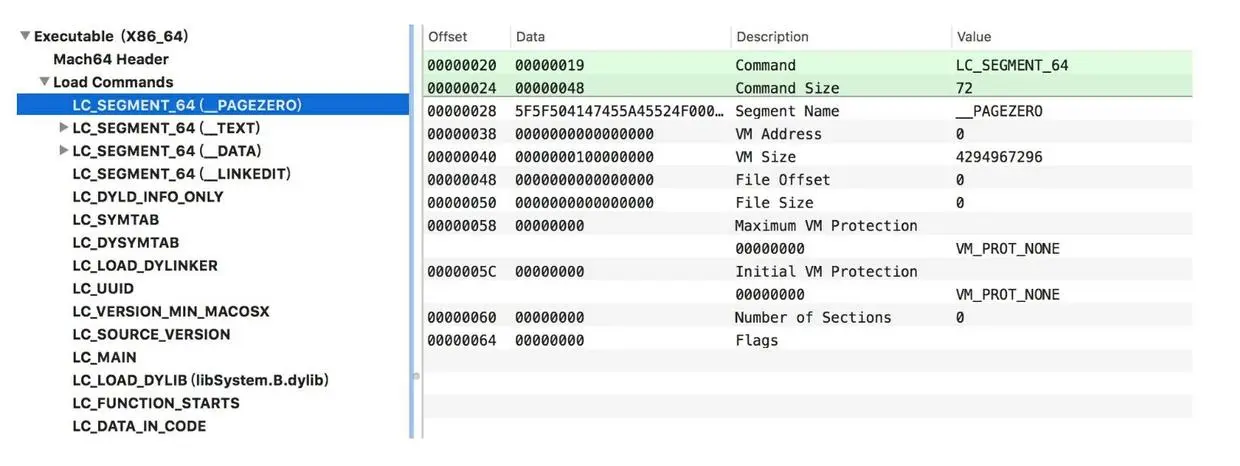Select LC_SEGMENT_64 (__TEXT) tree row

tap(166, 128)
